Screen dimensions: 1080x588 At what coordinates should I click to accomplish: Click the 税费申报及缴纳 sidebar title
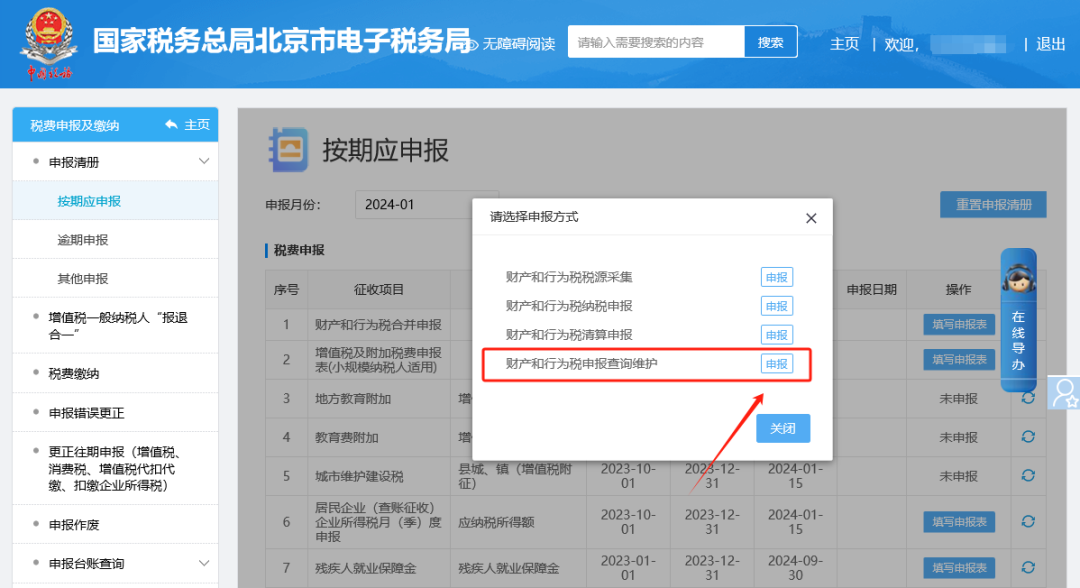tap(74, 125)
